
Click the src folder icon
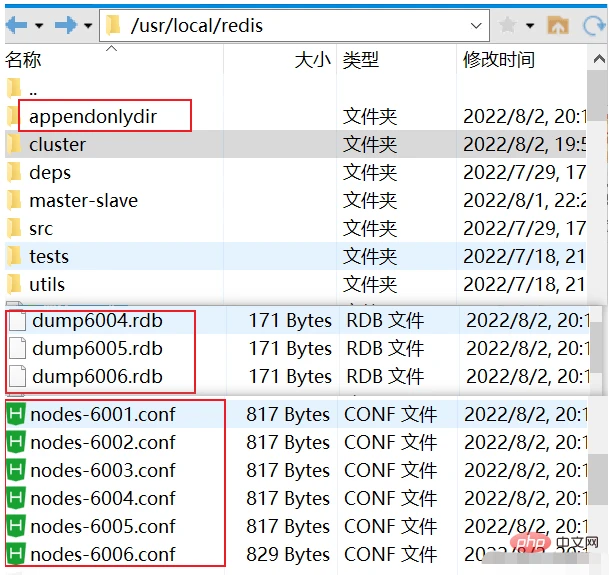[14, 228]
